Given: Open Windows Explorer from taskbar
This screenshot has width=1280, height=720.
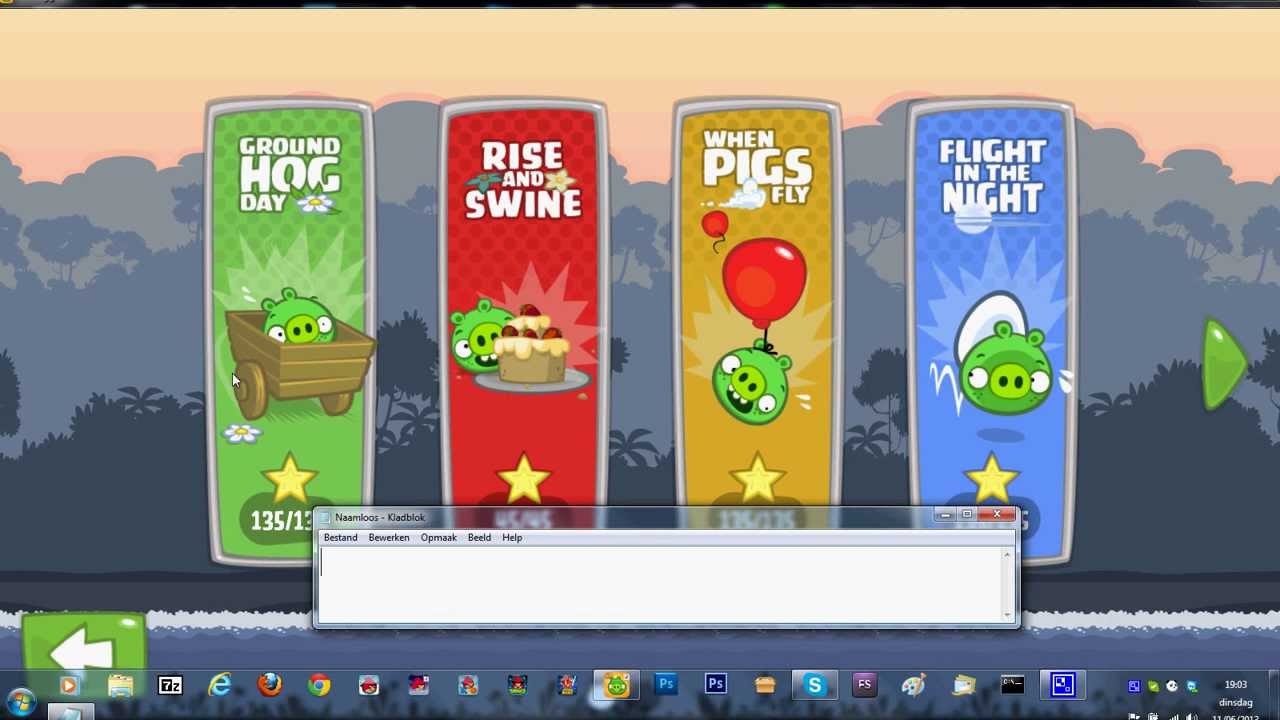Looking at the screenshot, I should coord(120,686).
